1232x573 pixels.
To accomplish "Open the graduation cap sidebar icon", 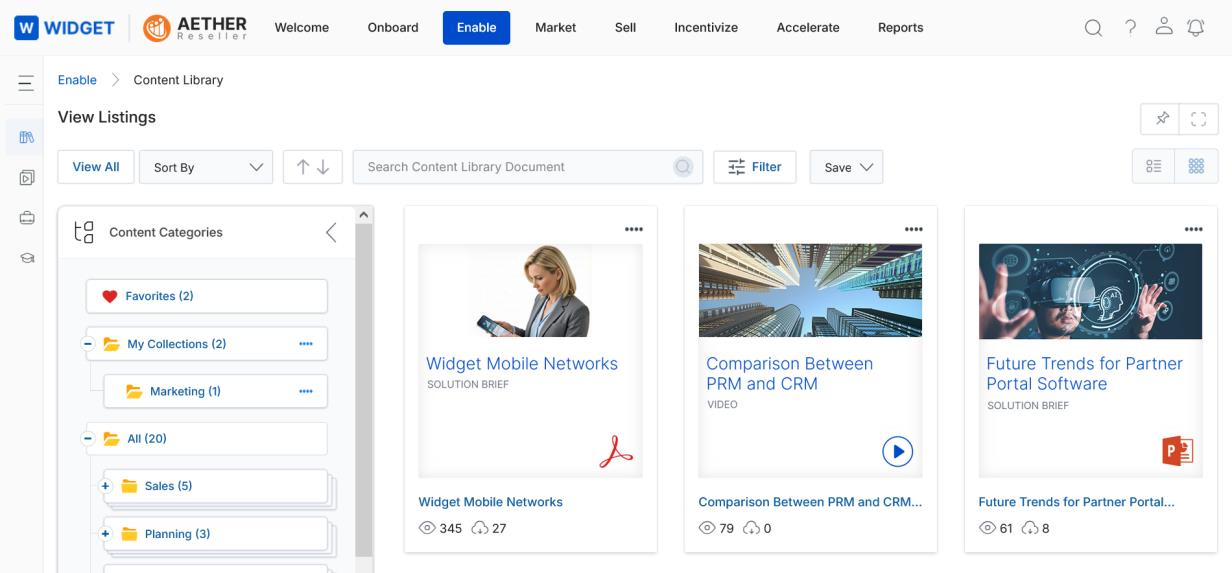I will pos(27,257).
